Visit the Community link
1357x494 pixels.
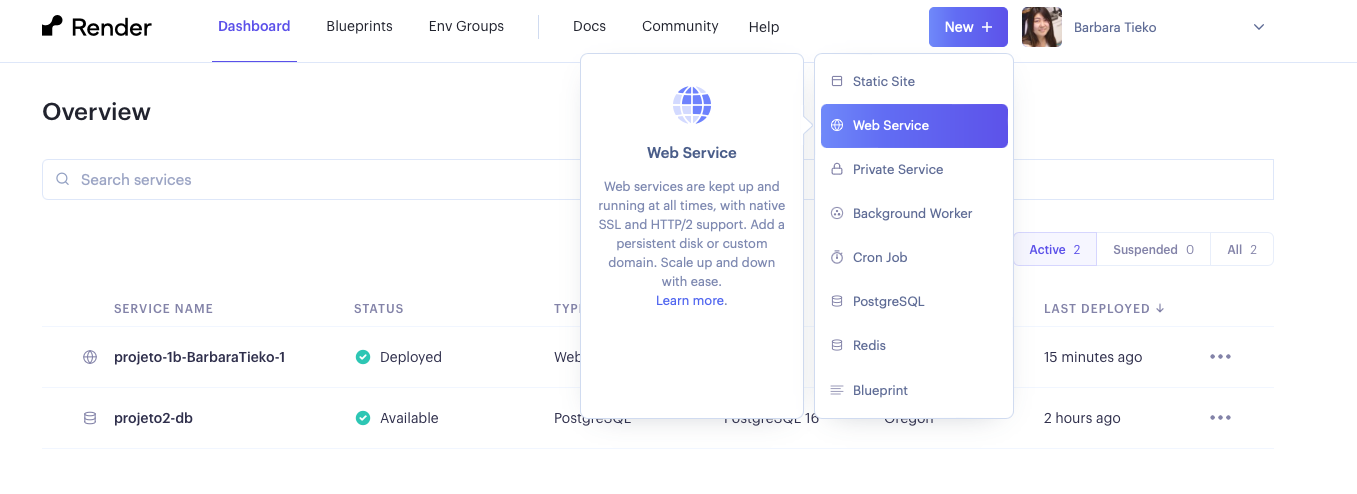[x=680, y=26]
